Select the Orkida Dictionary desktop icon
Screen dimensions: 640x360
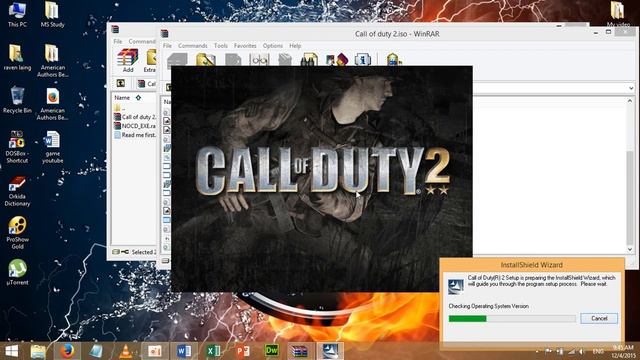pyautogui.click(x=17, y=191)
